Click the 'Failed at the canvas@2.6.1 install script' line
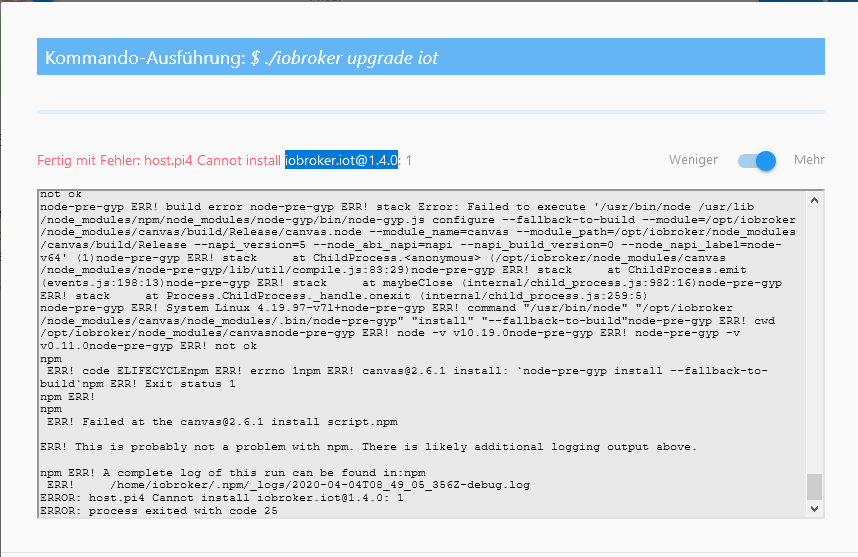The image size is (858, 557). click(x=222, y=422)
